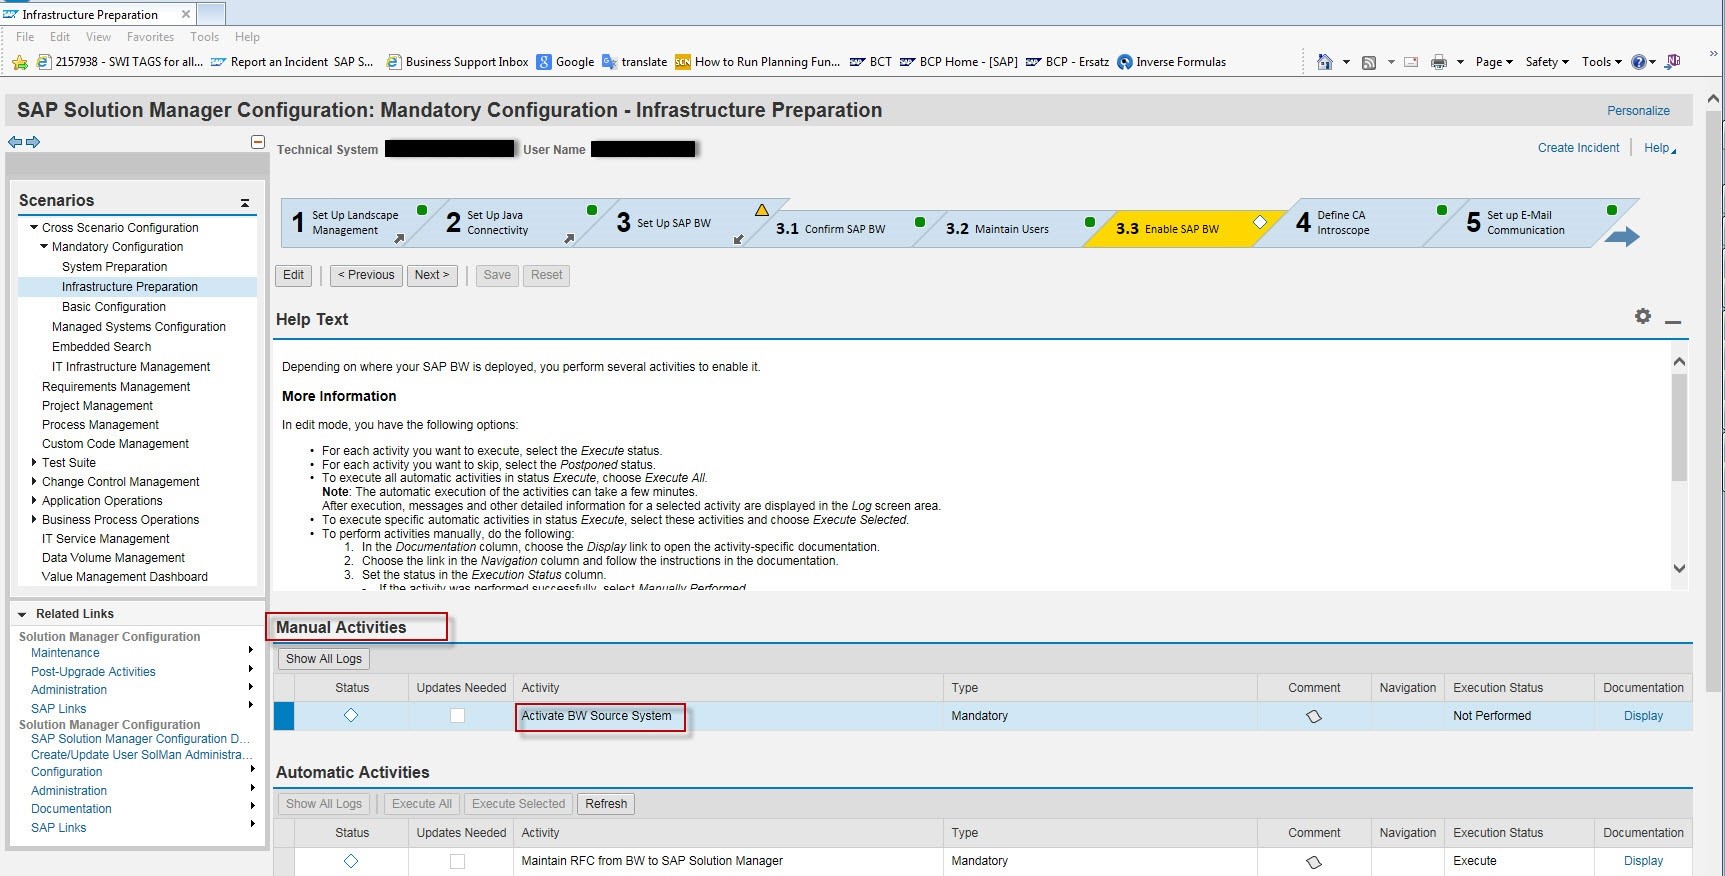The height and width of the screenshot is (876, 1725).
Task: Open the Inverse Formulas bookmark
Action: (x=1171, y=62)
